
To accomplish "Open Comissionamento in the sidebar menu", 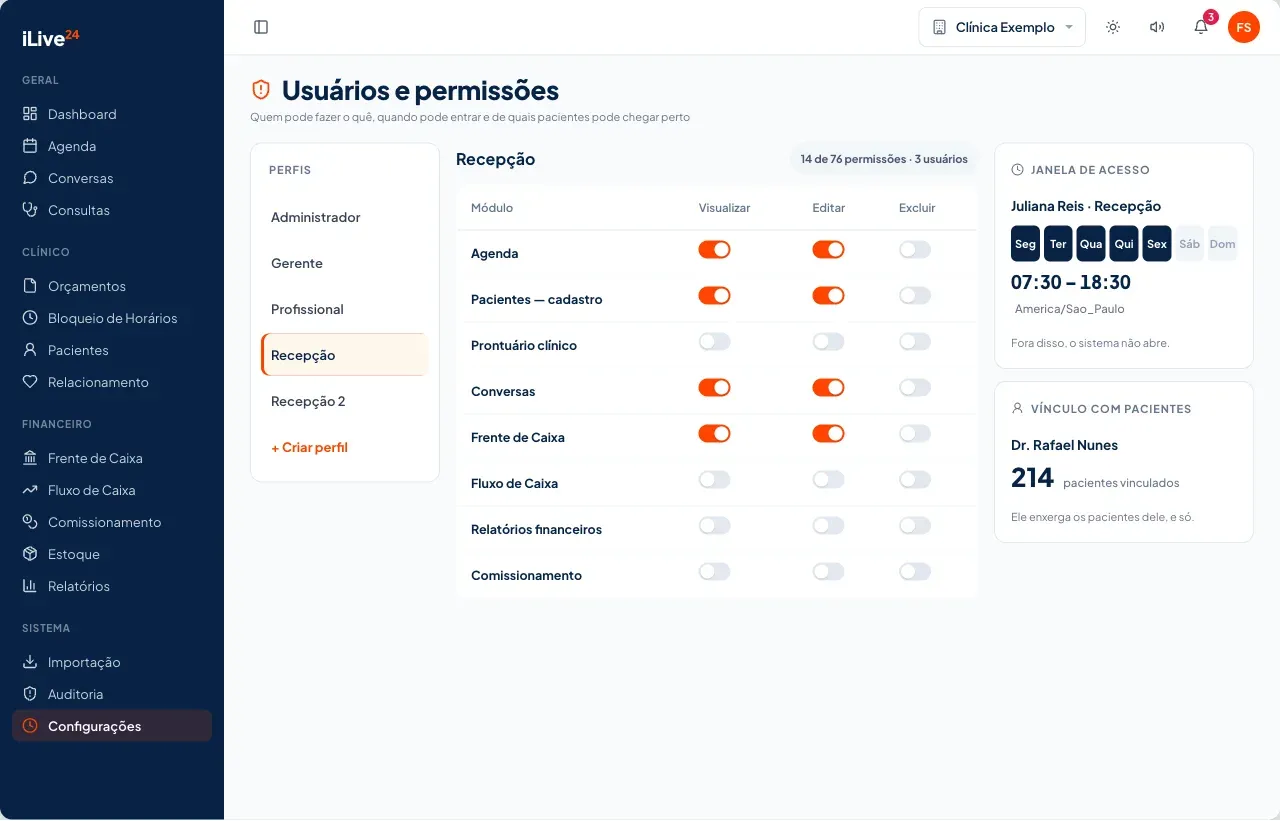I will [x=112, y=522].
